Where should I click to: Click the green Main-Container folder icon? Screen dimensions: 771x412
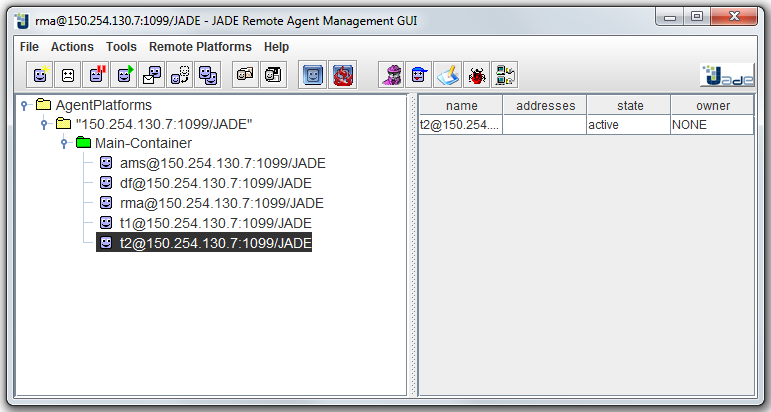[84, 143]
